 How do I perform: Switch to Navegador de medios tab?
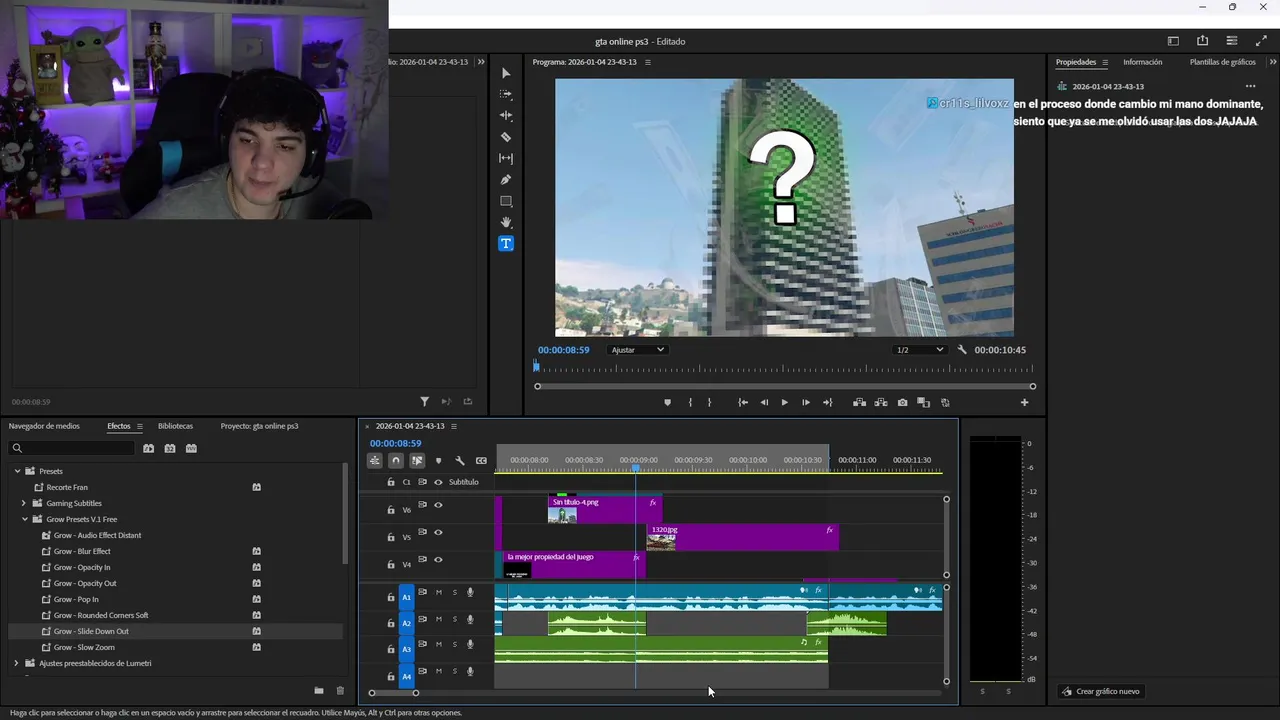coord(44,426)
